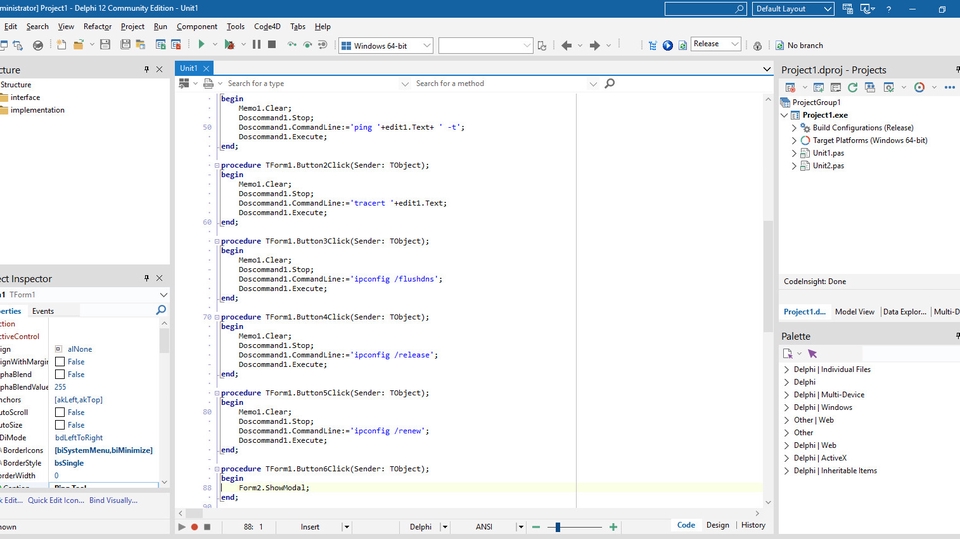Click the Bind Visually... link
The height and width of the screenshot is (539, 960).
113,500
